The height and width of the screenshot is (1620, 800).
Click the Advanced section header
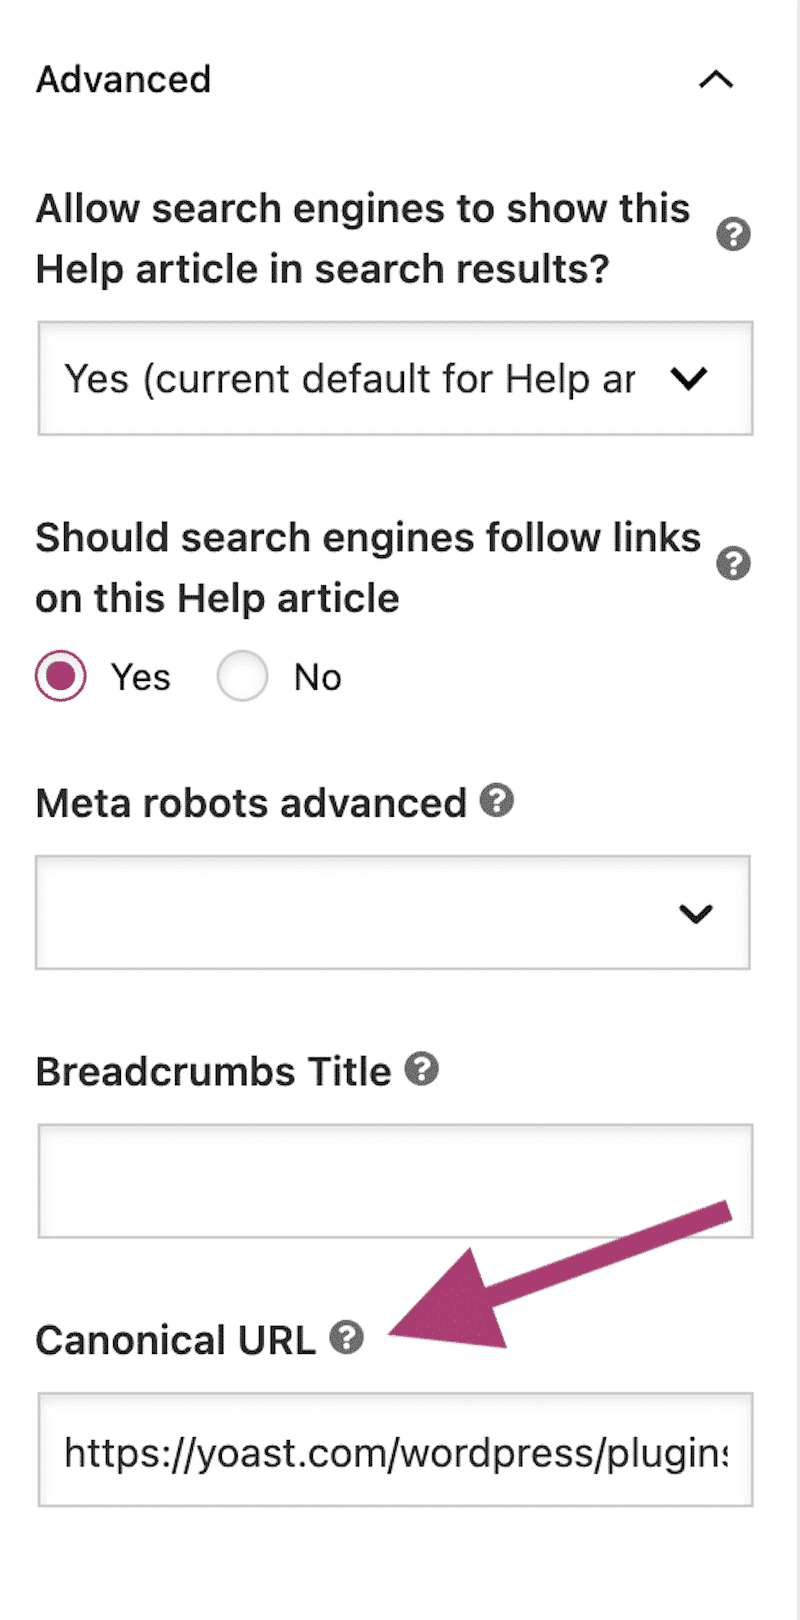pos(123,80)
